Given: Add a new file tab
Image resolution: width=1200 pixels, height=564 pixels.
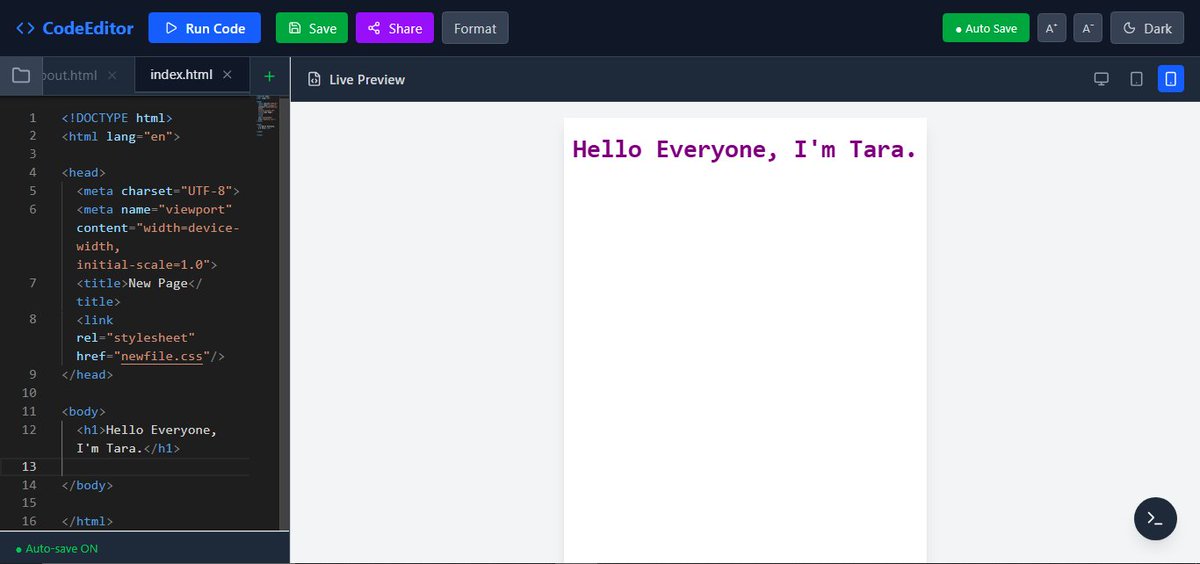Looking at the screenshot, I should click(x=269, y=76).
